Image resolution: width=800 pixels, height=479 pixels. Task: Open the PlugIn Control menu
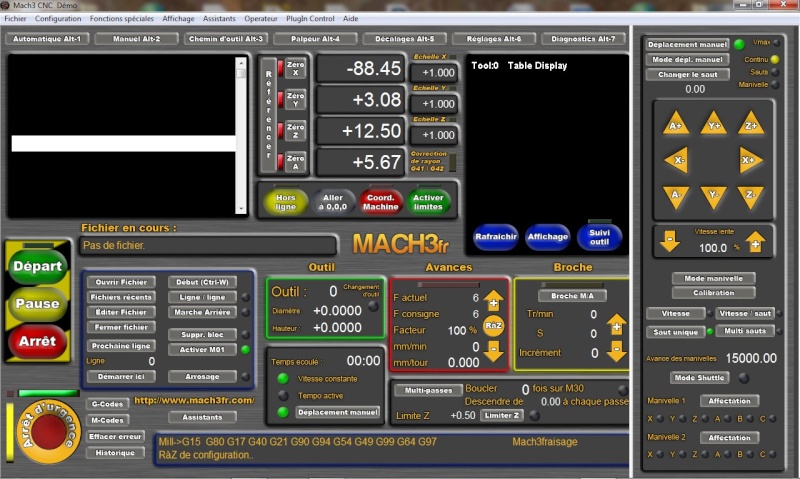310,18
